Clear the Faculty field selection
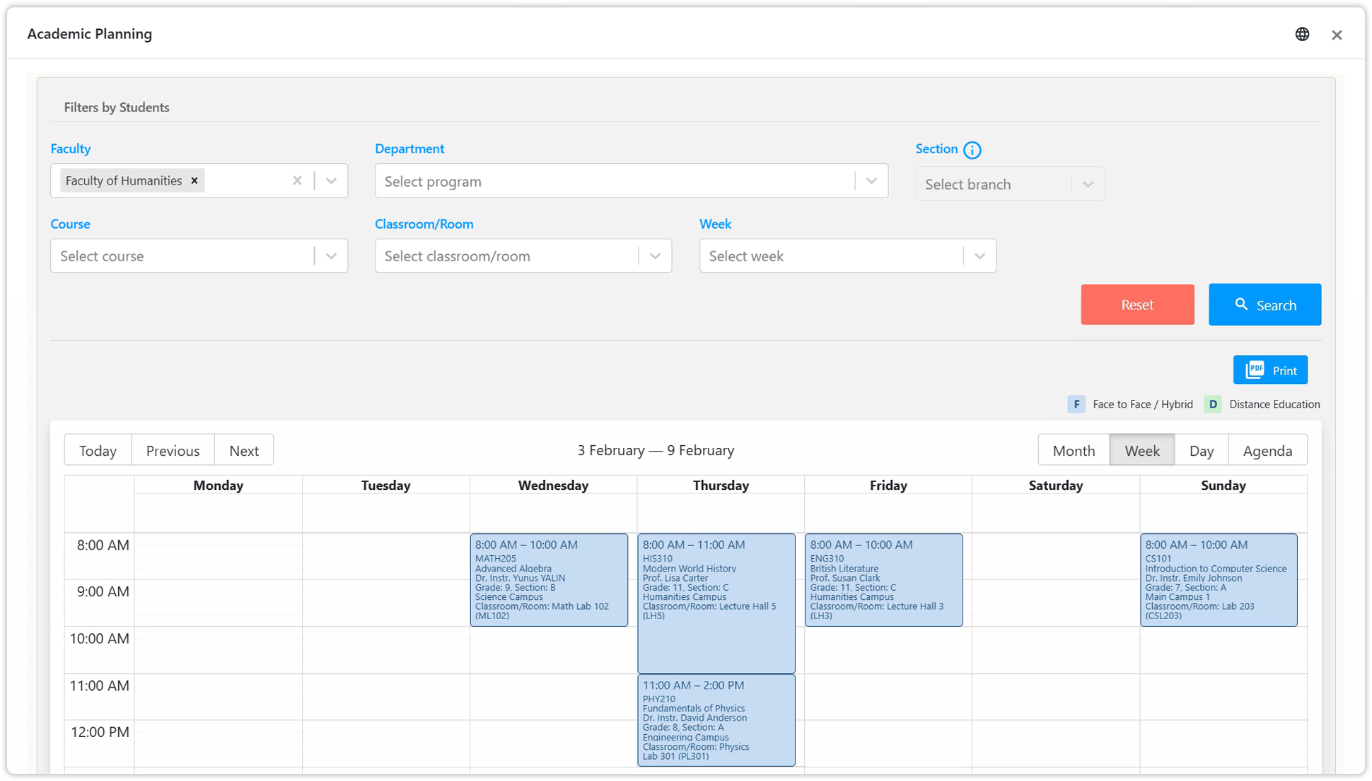Image resolution: width=1372 pixels, height=781 pixels. point(297,181)
